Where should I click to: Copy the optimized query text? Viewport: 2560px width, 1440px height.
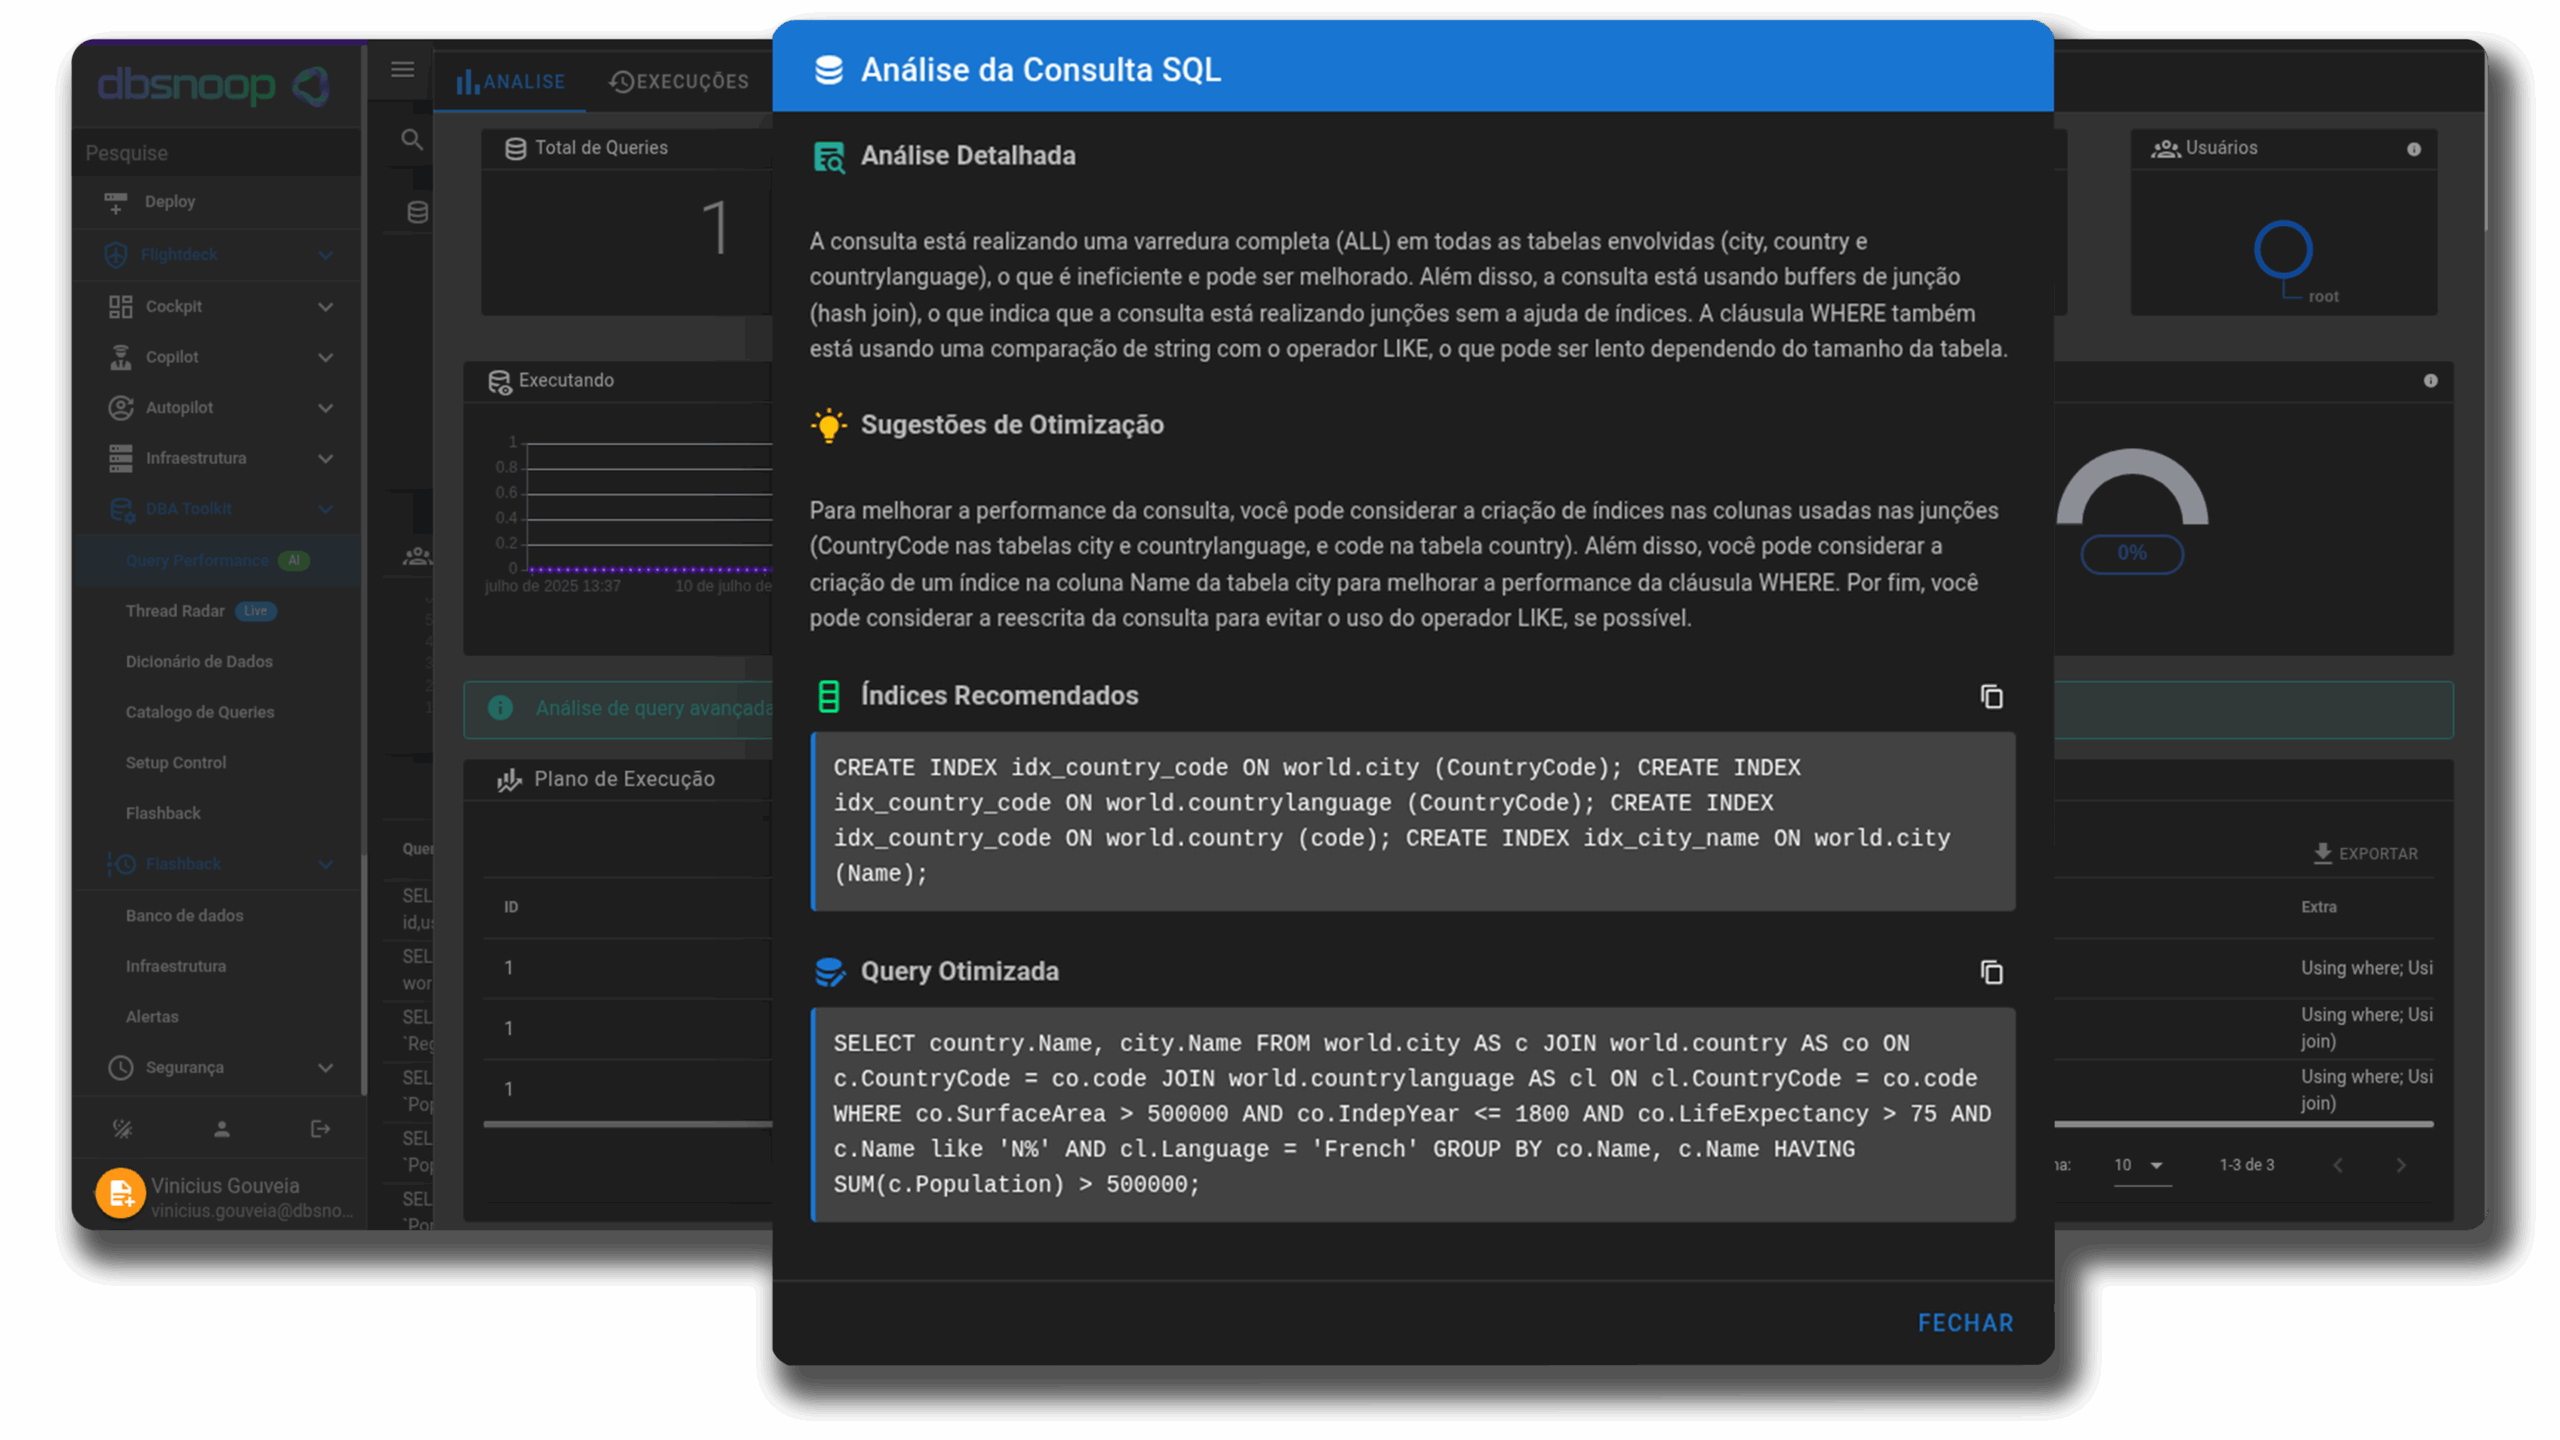coord(1991,972)
